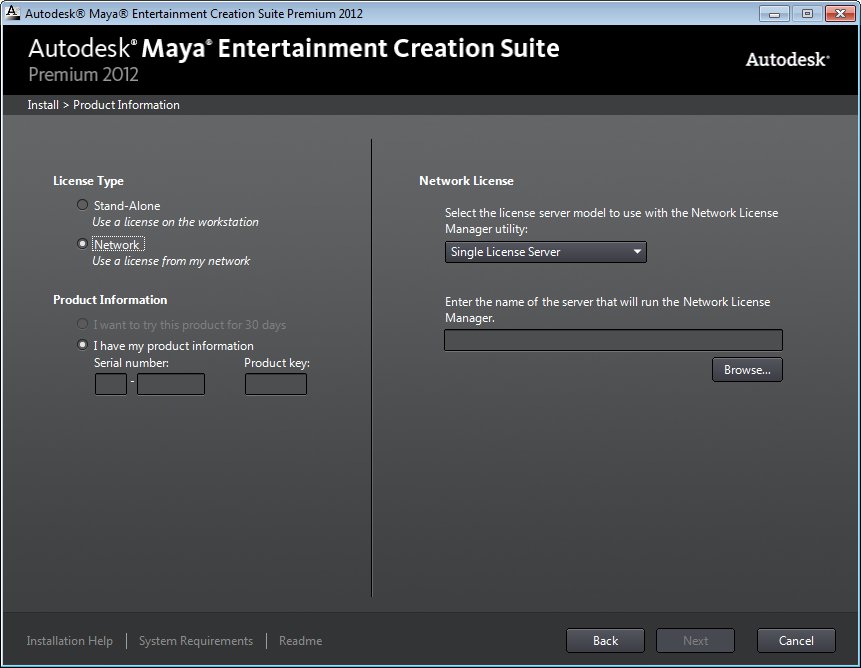
Task: Click the Back button
Action: click(605, 640)
